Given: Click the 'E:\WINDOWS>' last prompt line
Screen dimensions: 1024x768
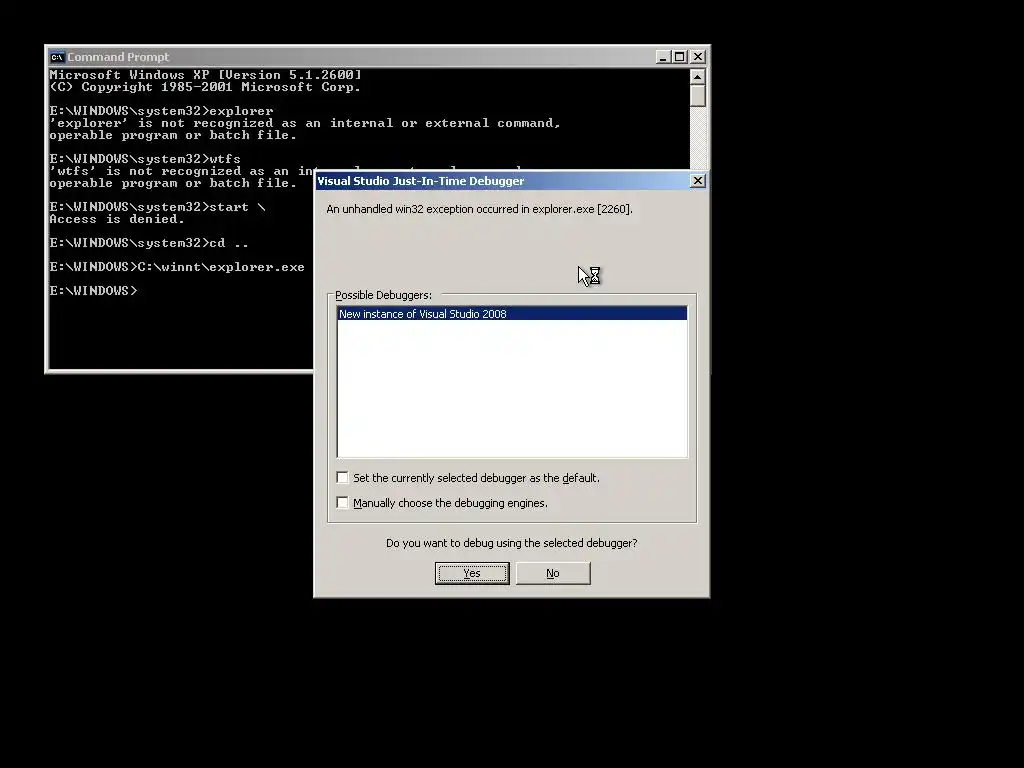Looking at the screenshot, I should 93,291.
